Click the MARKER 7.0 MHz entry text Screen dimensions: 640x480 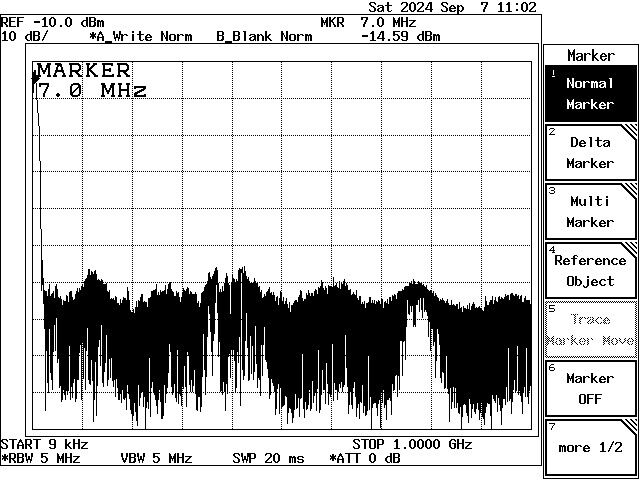(x=91, y=80)
